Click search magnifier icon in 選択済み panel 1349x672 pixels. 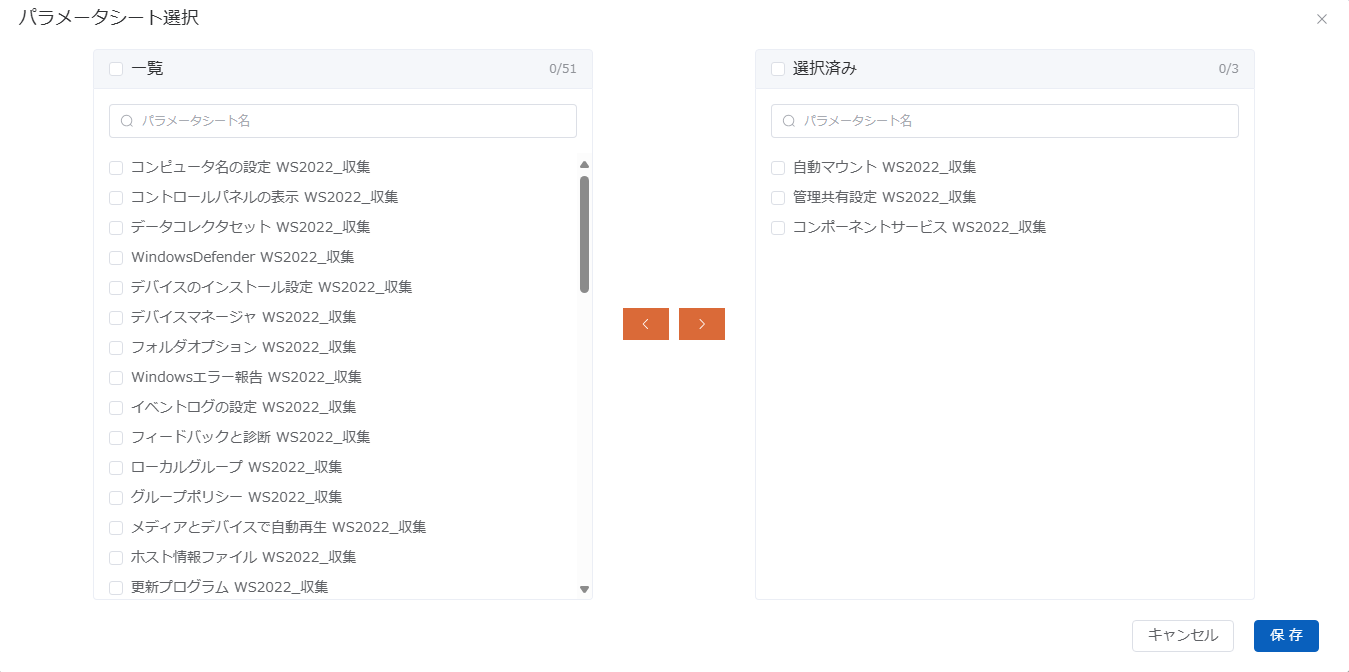pos(789,121)
